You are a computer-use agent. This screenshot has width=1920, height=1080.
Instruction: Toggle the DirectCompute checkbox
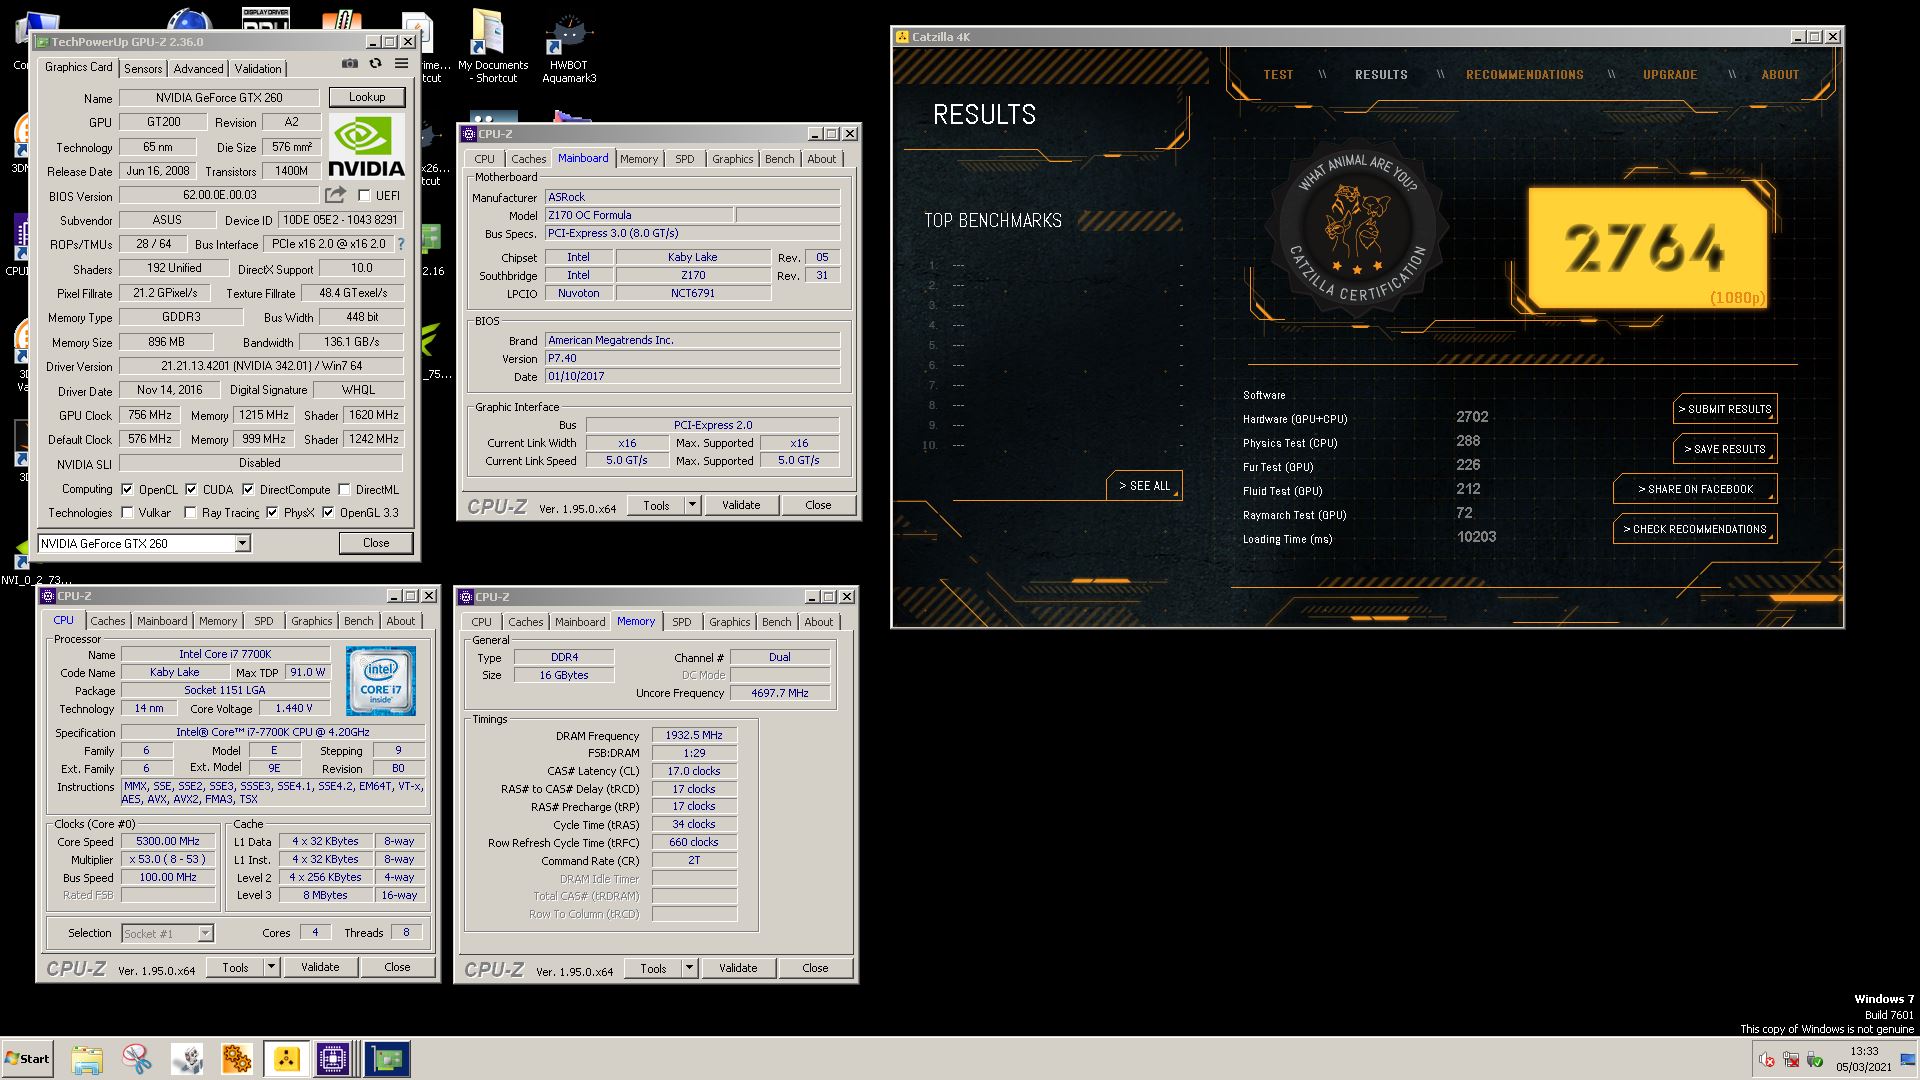(248, 490)
